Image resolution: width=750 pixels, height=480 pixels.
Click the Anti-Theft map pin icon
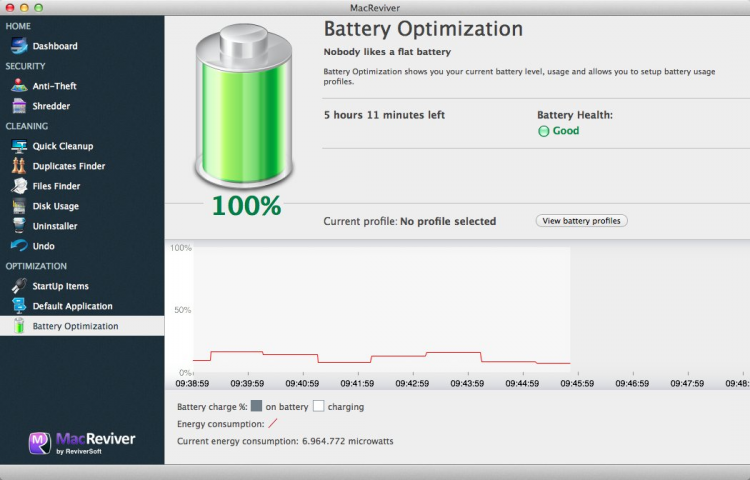coord(19,86)
